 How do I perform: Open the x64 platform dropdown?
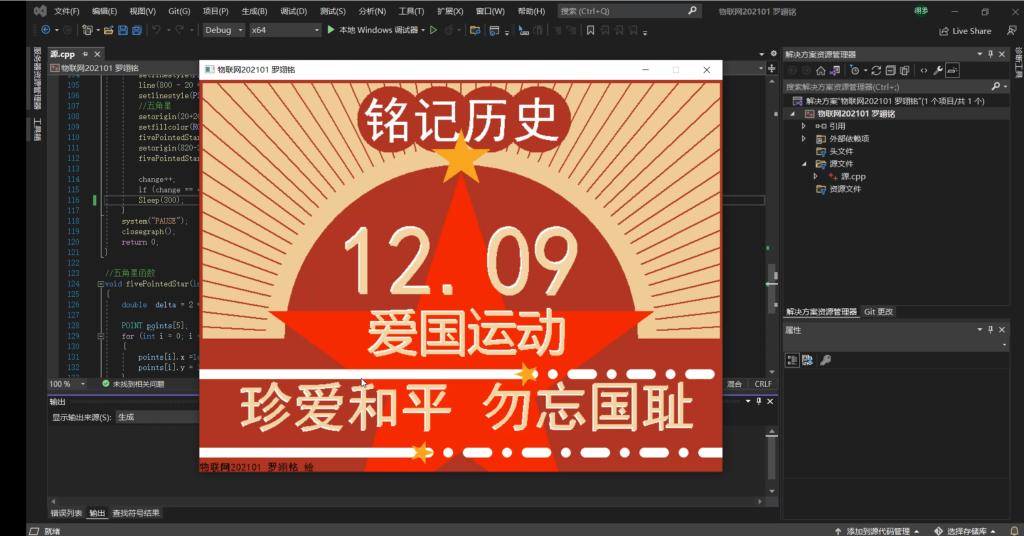point(284,30)
